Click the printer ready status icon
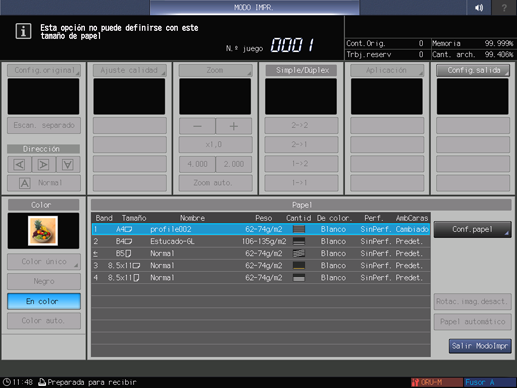This screenshot has width=517, height=388. pos(42,382)
